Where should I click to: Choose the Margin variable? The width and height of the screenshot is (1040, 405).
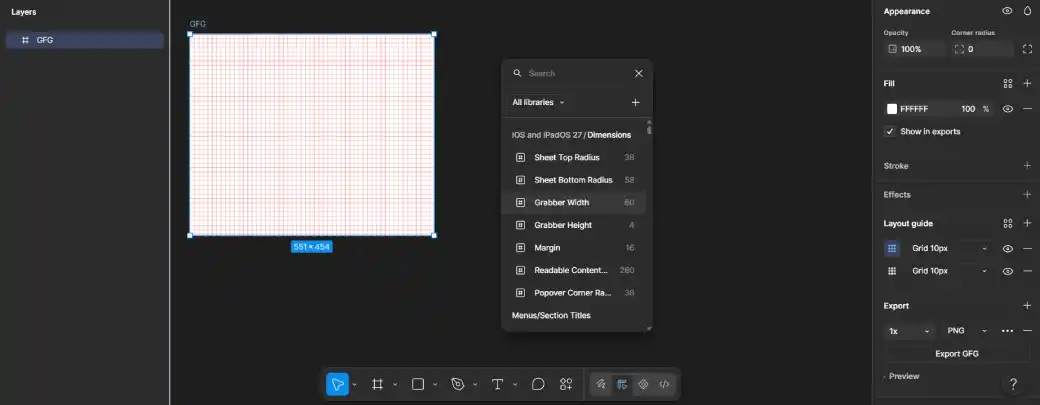[574, 248]
